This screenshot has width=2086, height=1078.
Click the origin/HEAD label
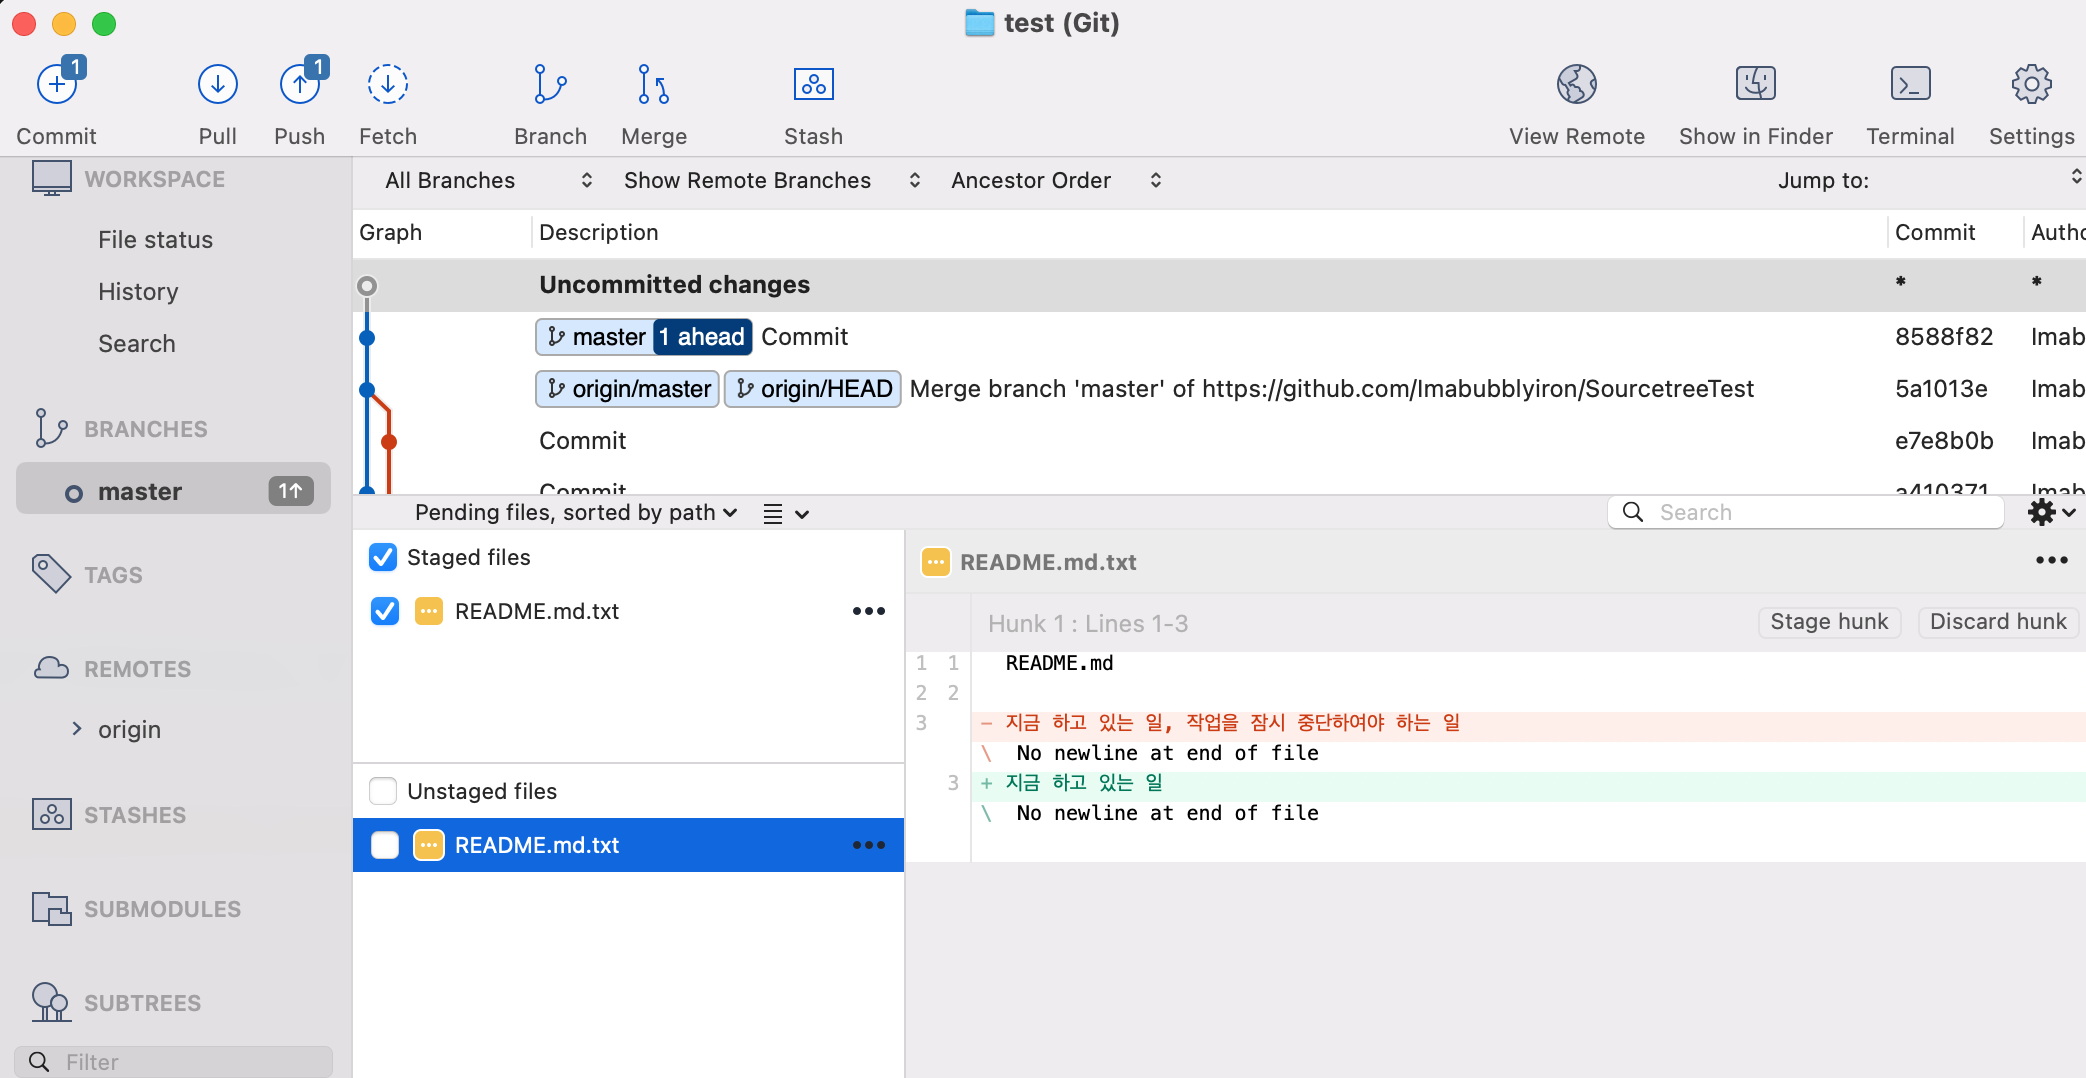813,389
